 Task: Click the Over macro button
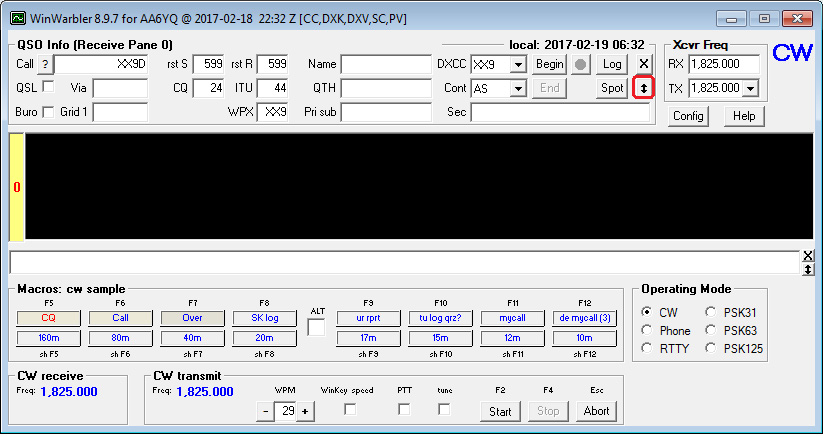[192, 318]
